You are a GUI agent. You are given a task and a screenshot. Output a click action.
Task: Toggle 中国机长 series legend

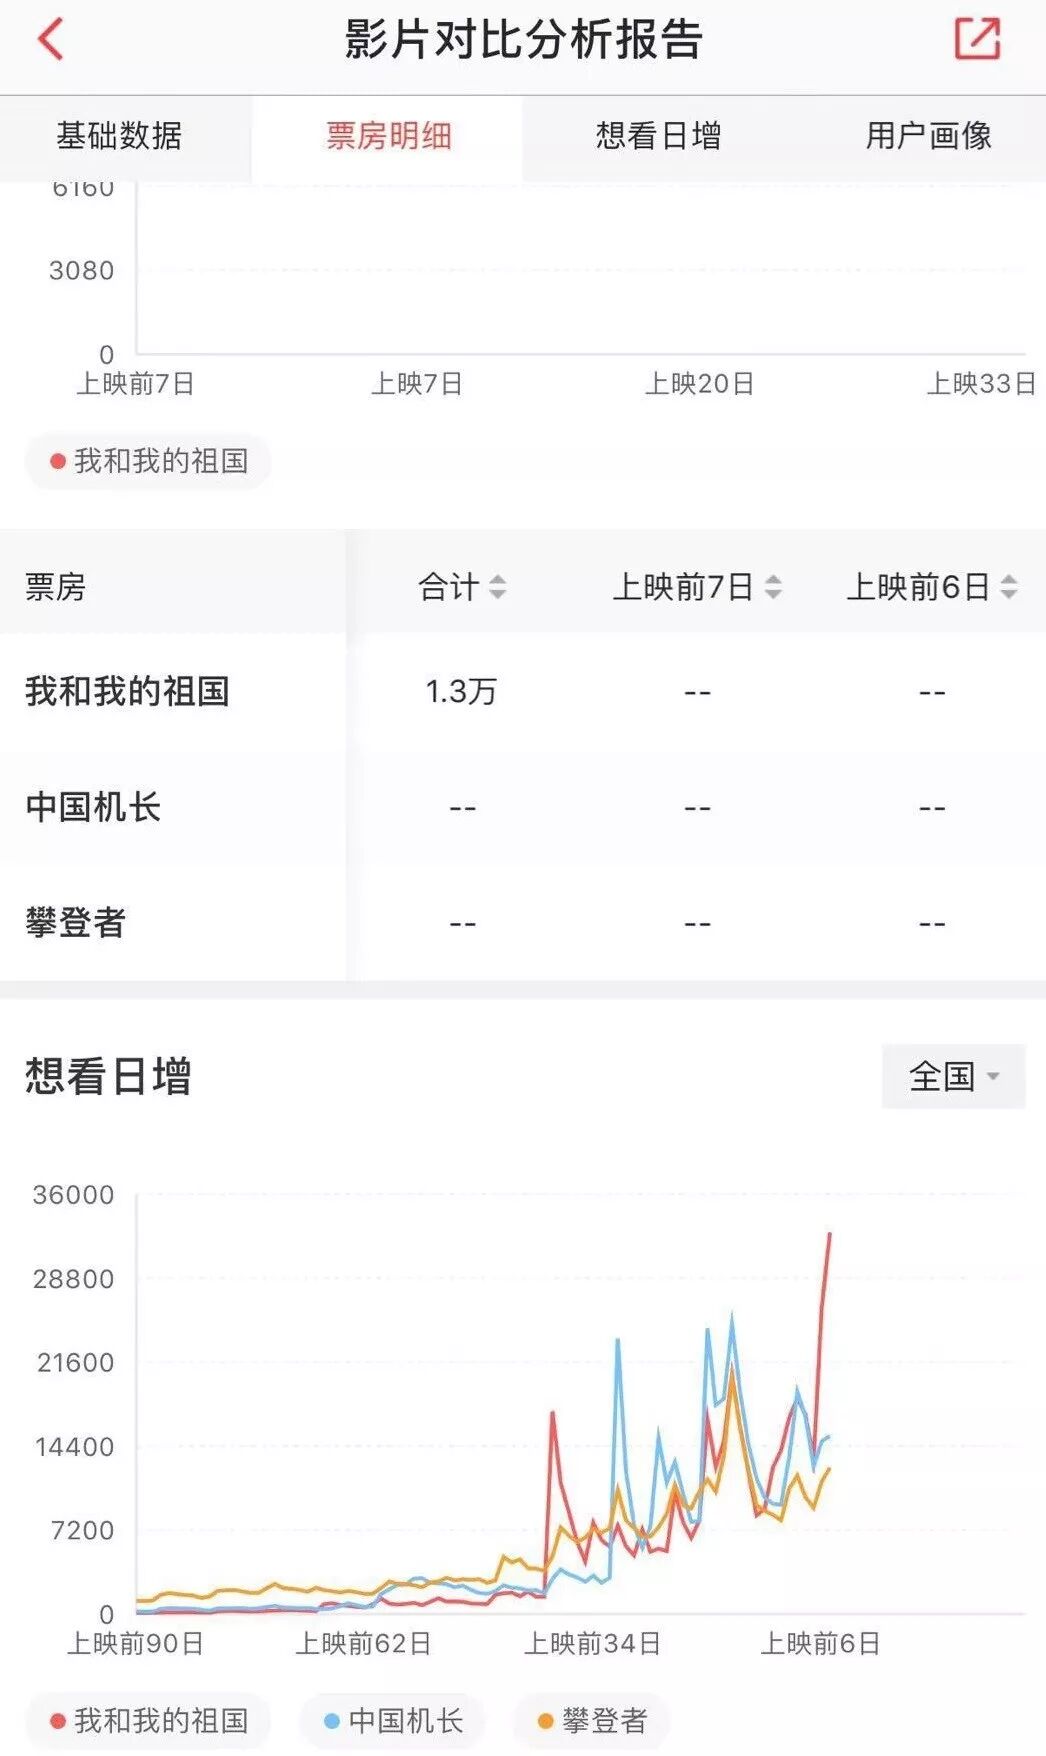392,1721
